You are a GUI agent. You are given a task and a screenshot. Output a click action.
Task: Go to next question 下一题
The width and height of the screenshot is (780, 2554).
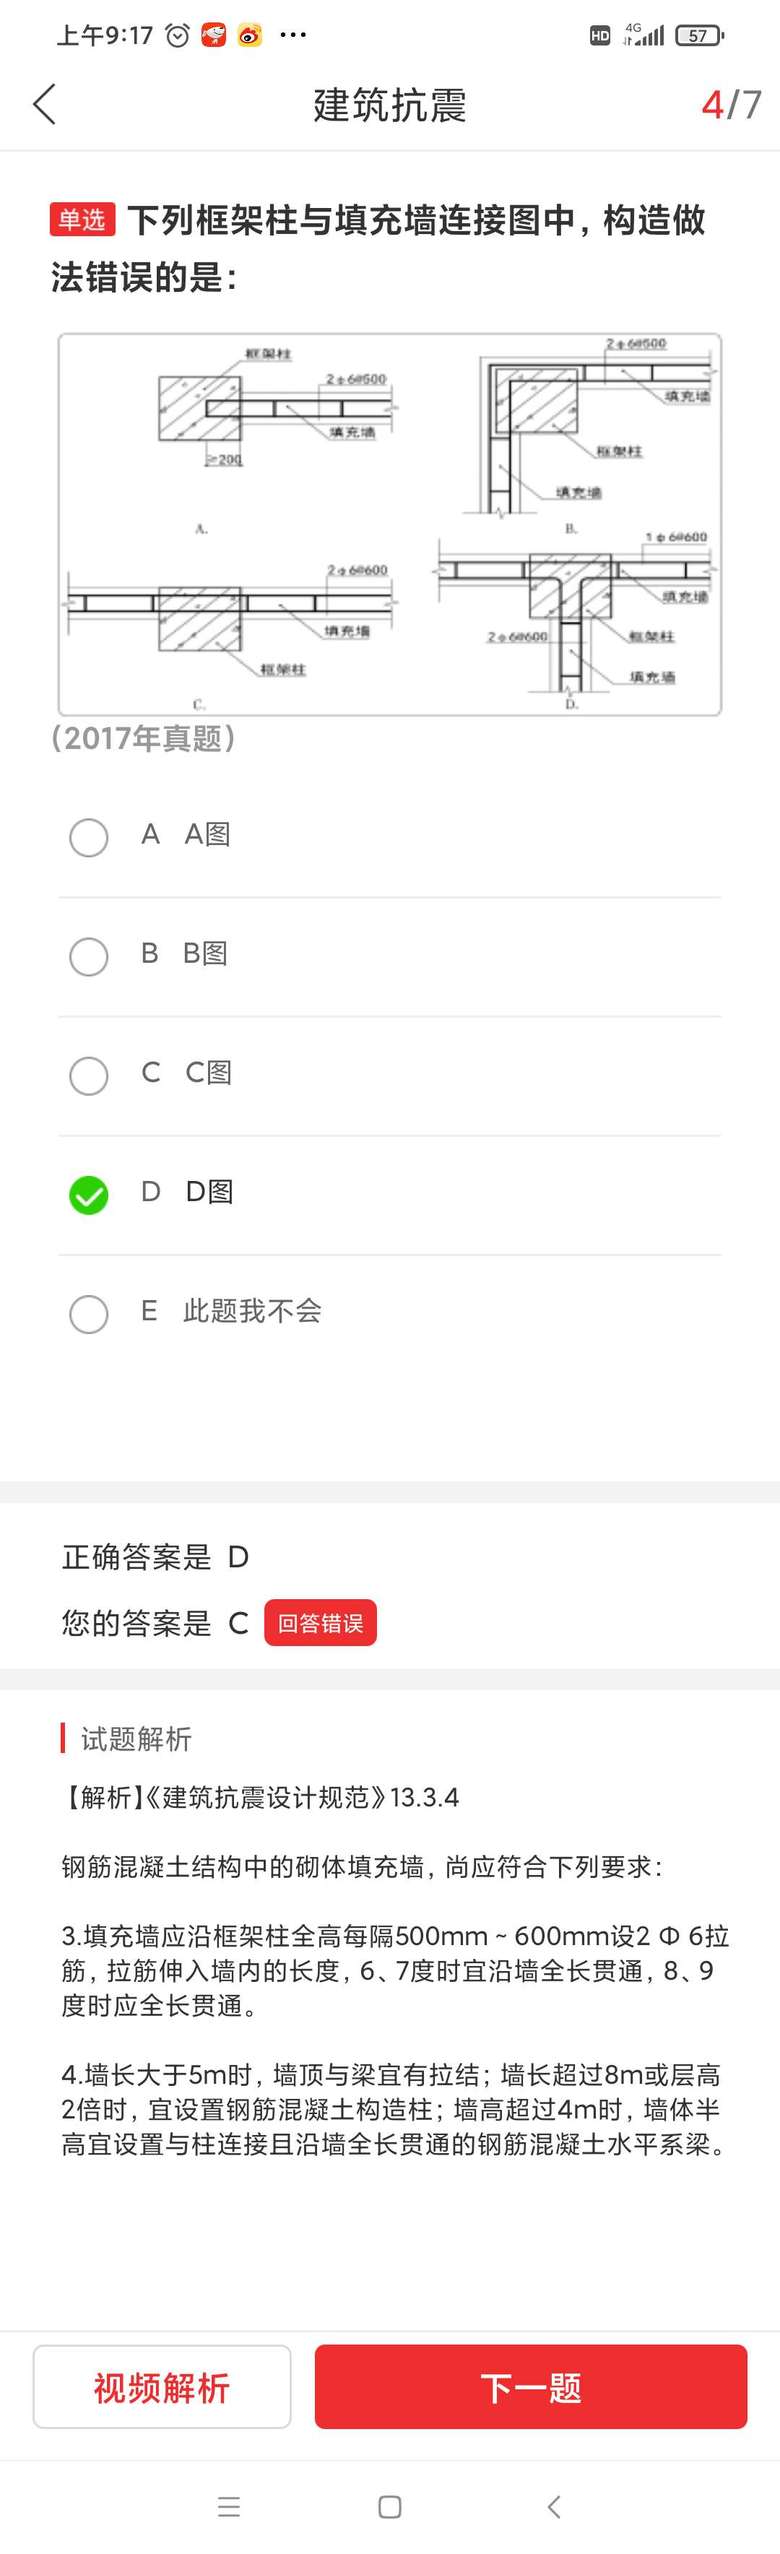point(531,2386)
